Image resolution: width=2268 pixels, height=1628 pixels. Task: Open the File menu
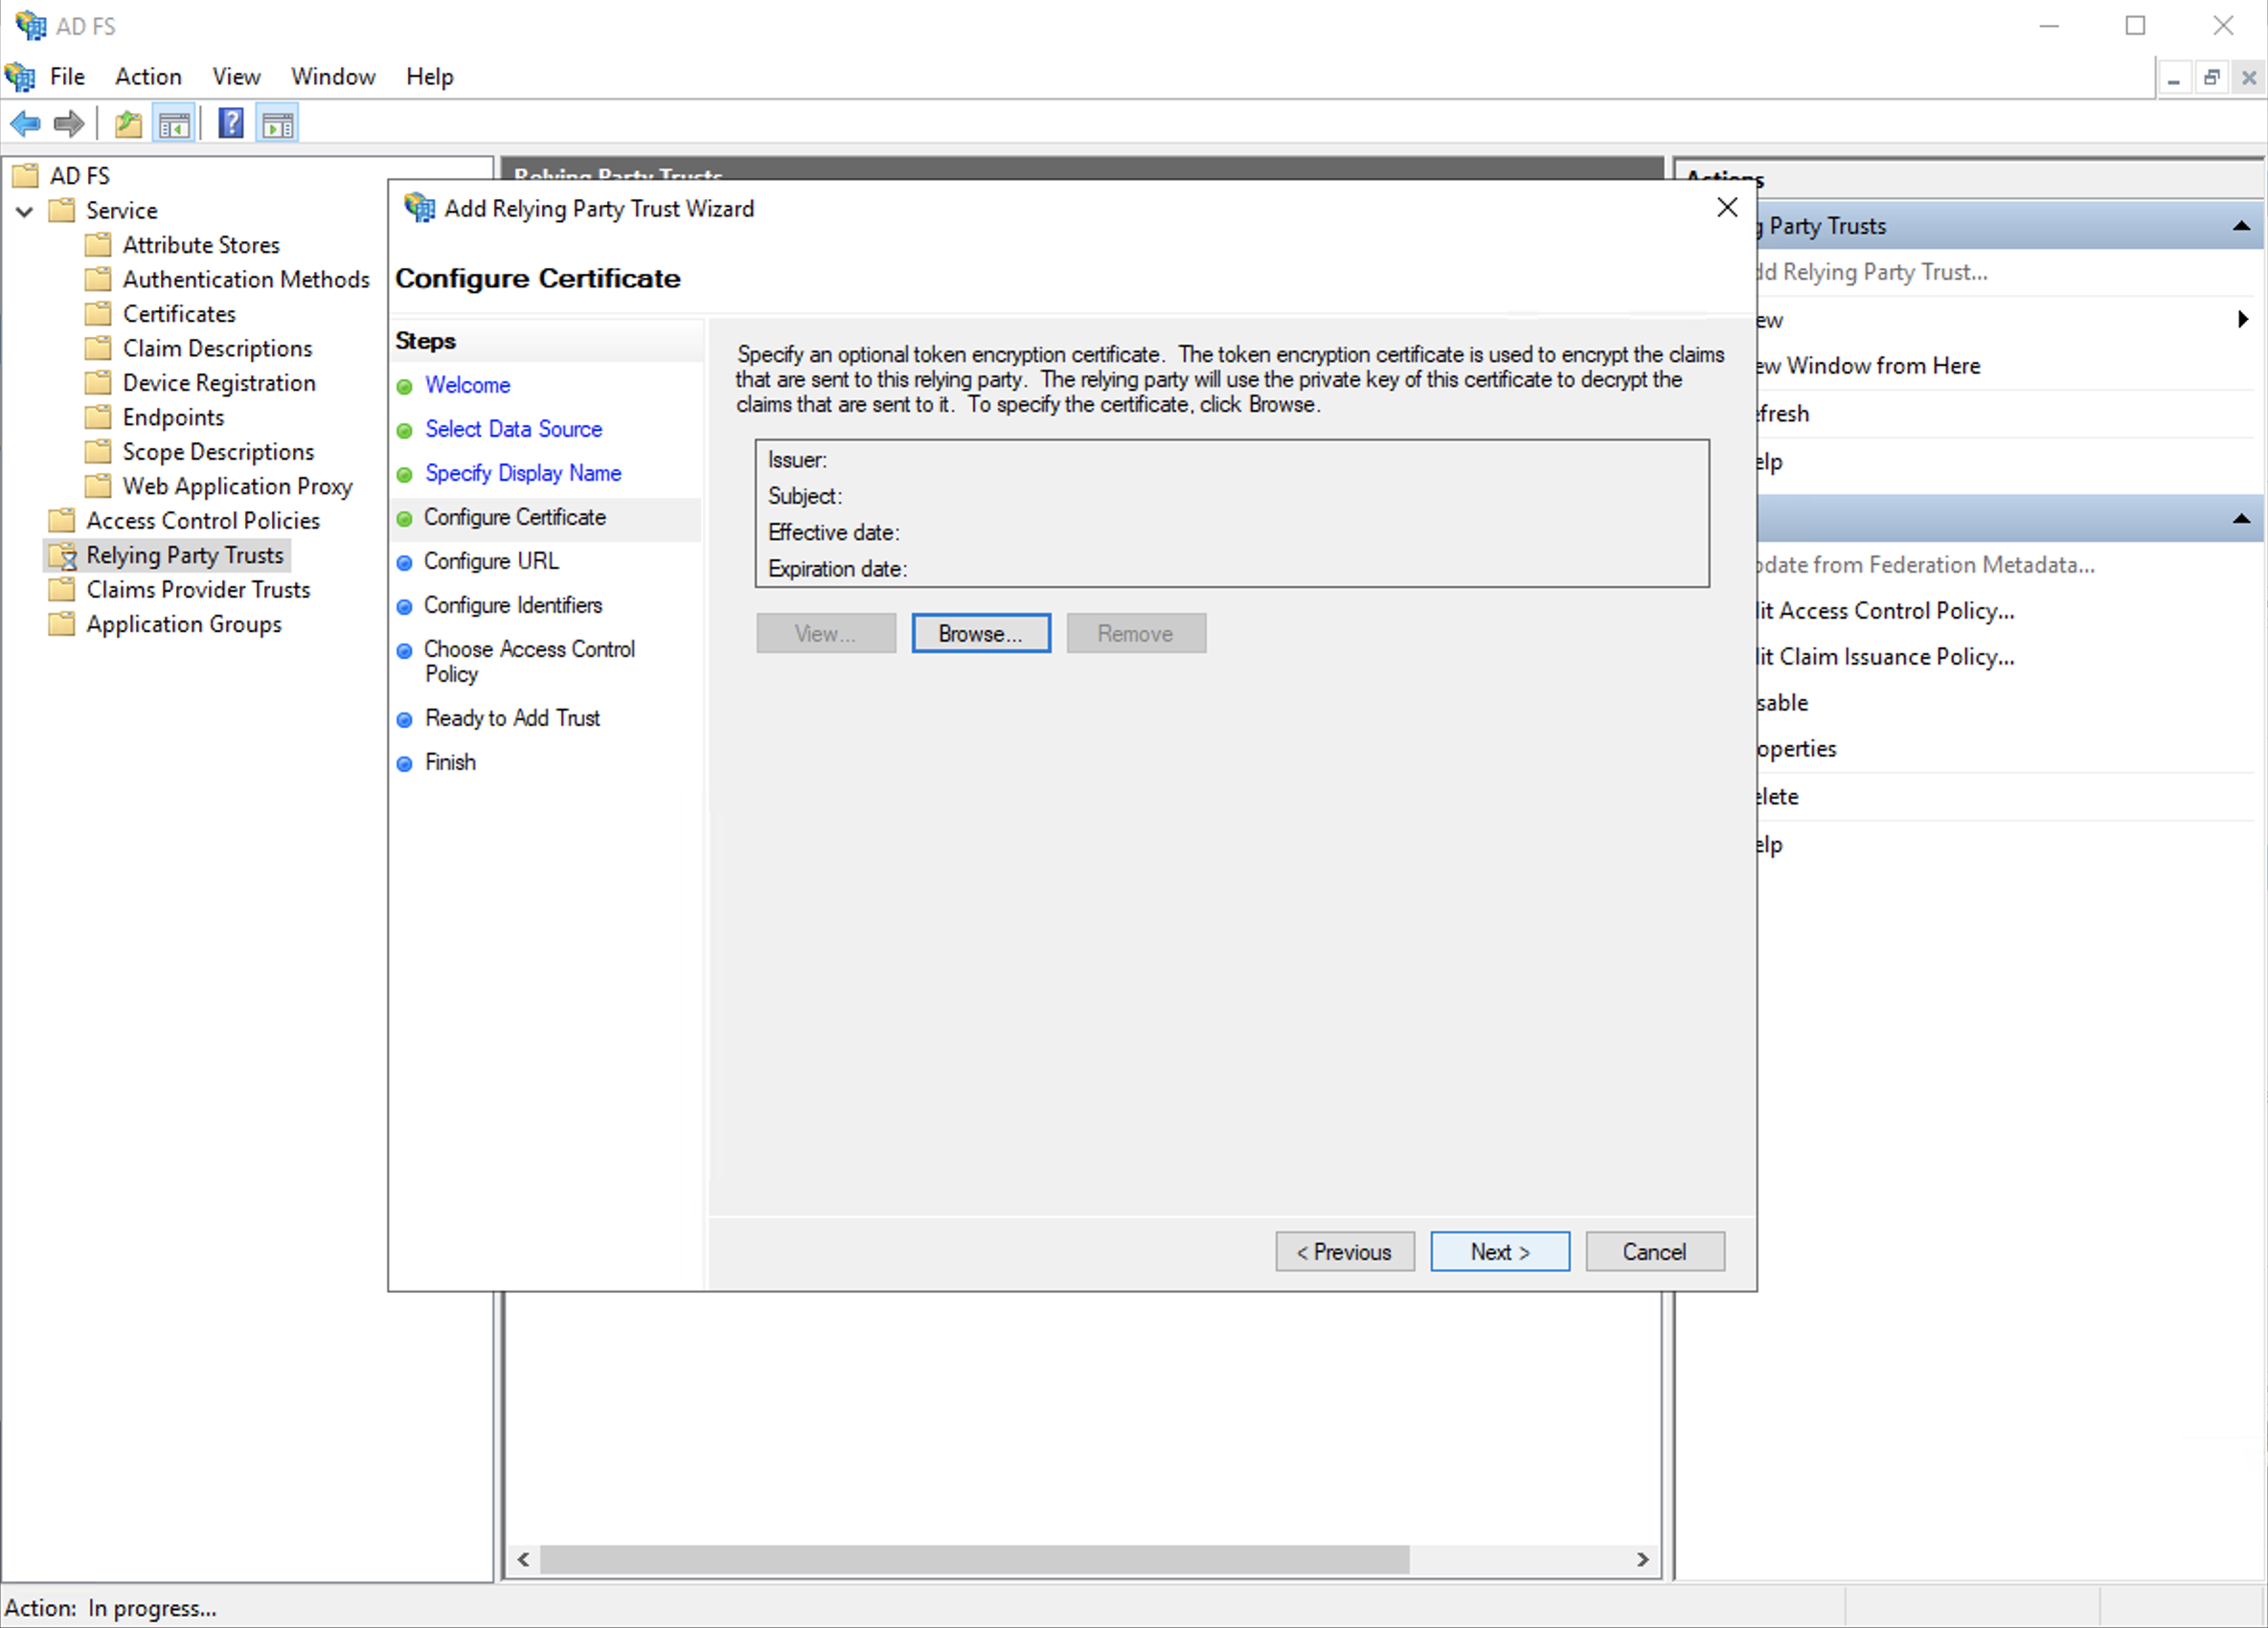(67, 77)
